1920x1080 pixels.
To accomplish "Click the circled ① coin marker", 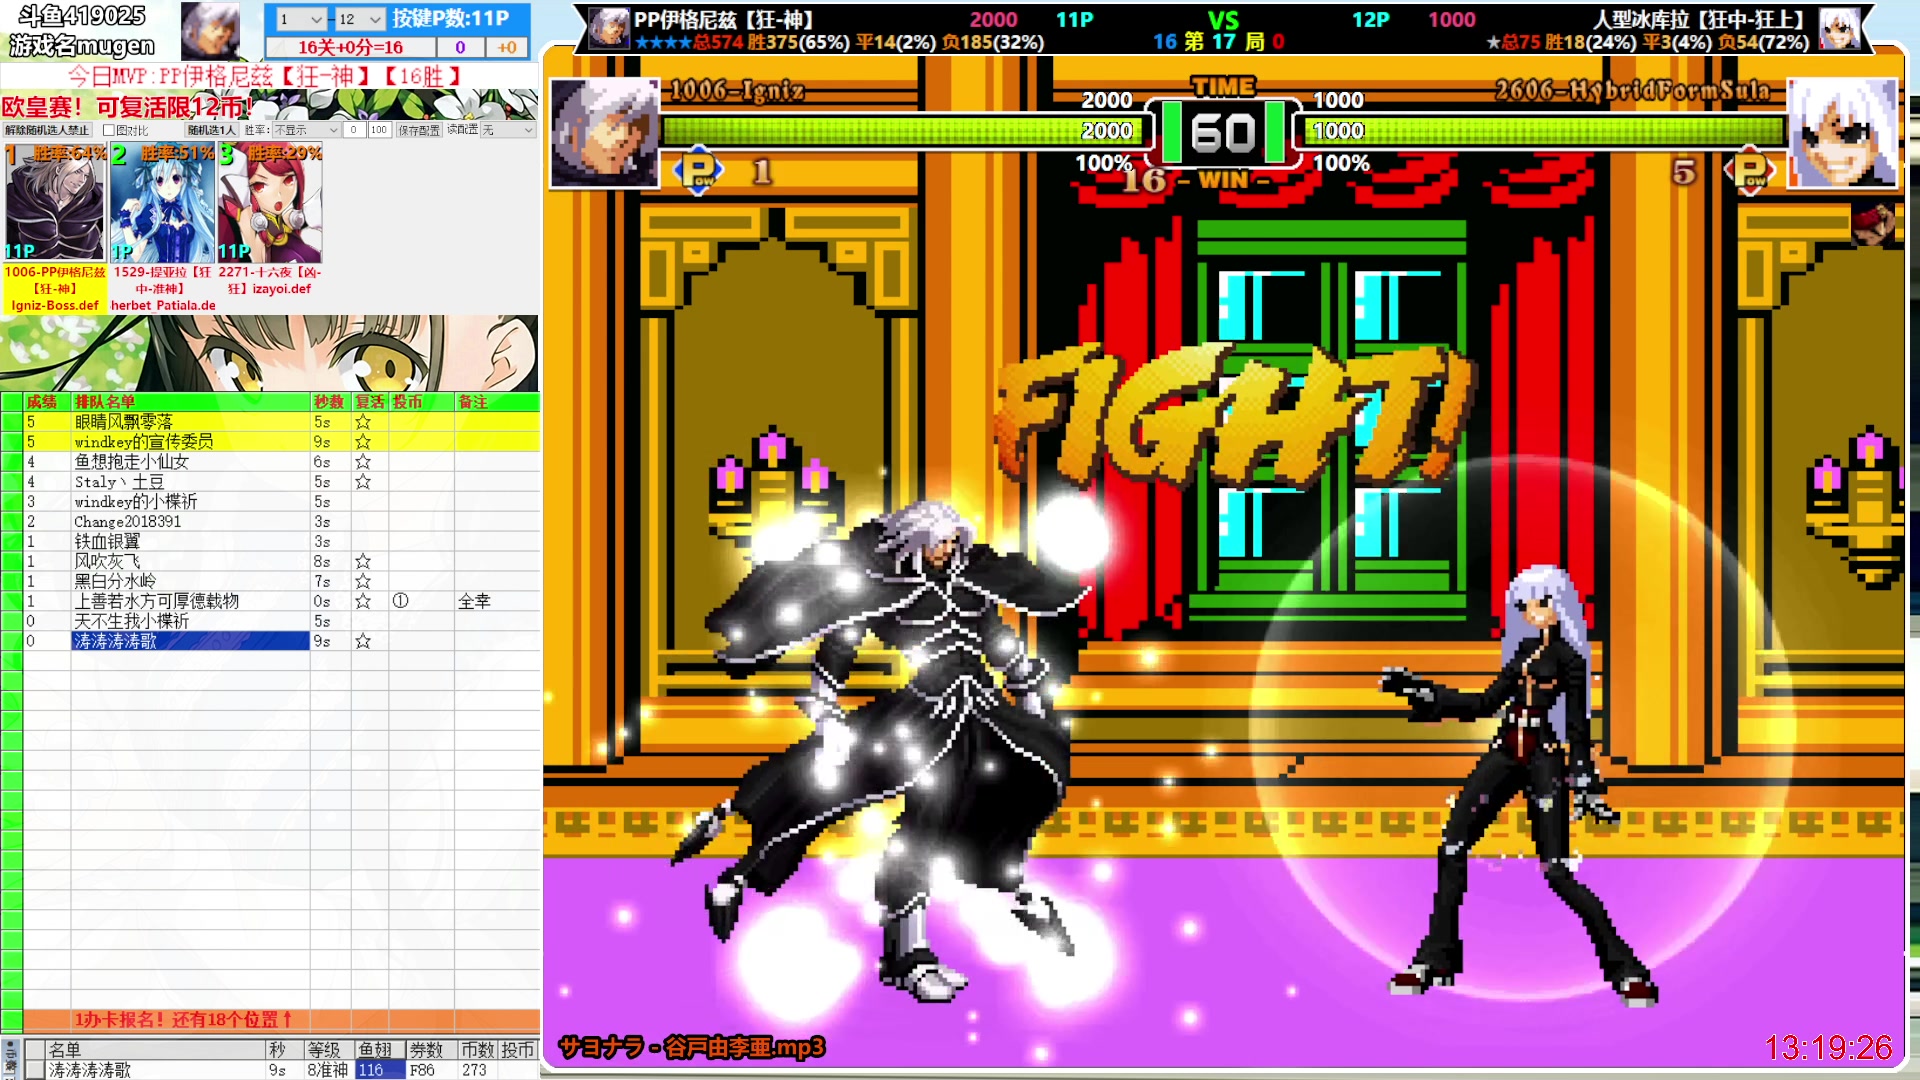I will [x=400, y=601].
